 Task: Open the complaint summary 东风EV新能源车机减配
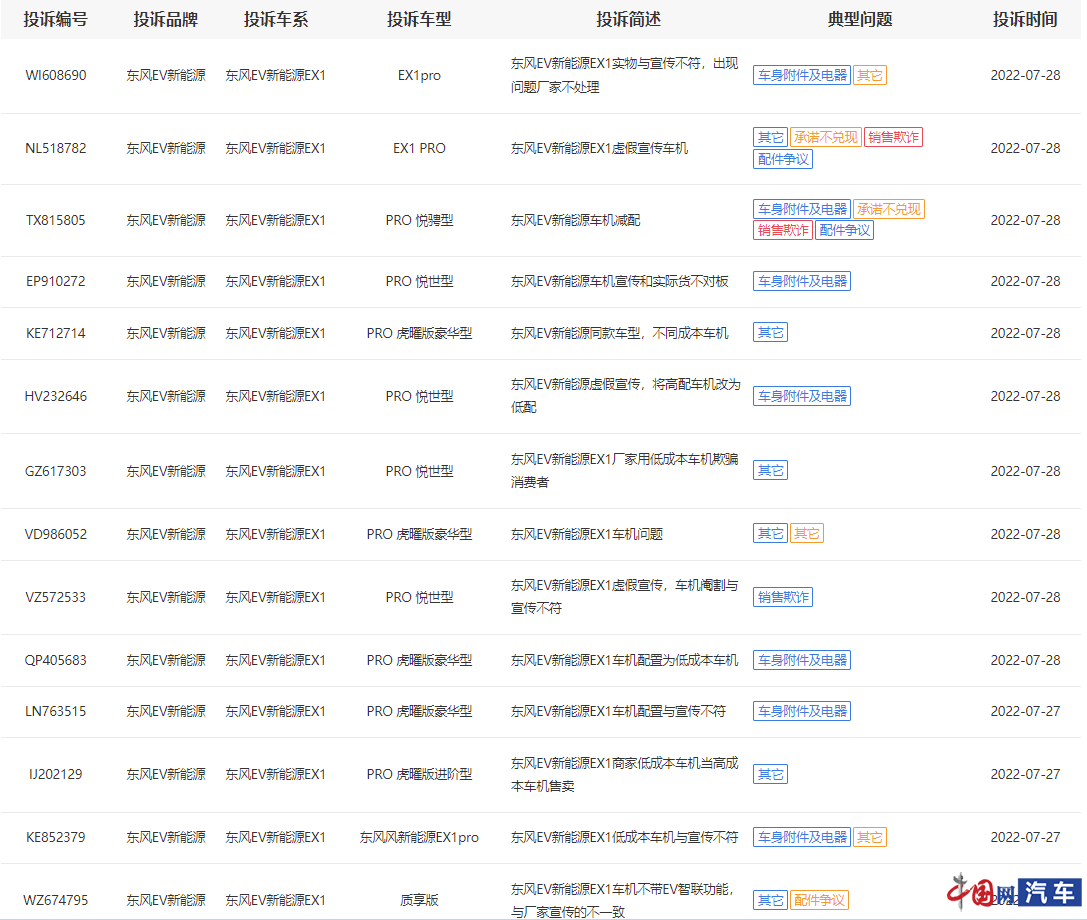tap(575, 220)
